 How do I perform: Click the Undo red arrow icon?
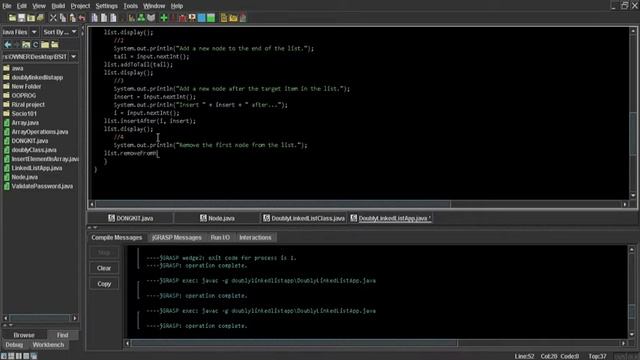[x=82, y=18]
